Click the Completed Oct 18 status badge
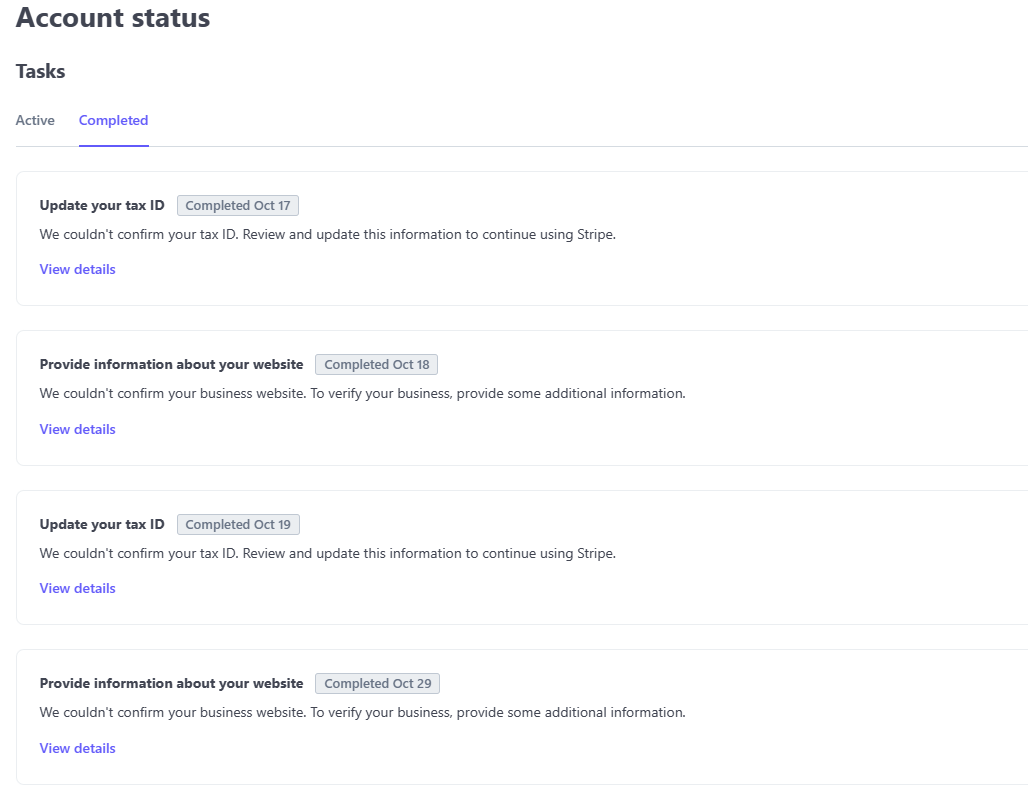Image resolution: width=1028 pixels, height=789 pixels. click(377, 365)
